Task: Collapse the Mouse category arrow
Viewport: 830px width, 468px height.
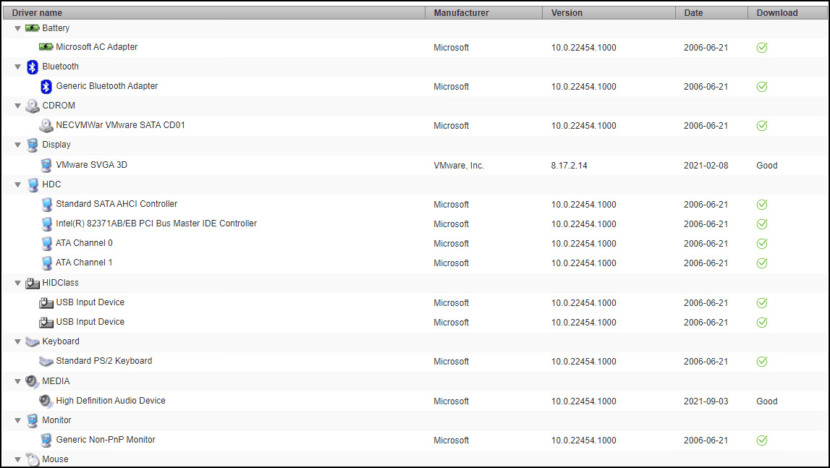Action: 17,460
